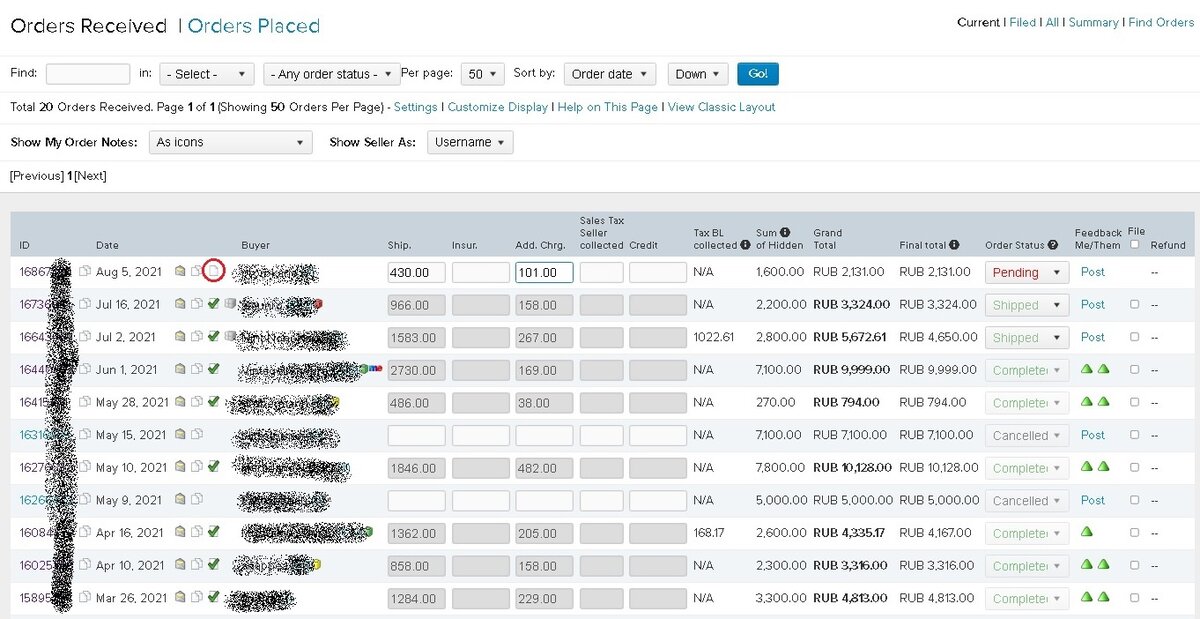Click copy icon before Apr 16, 2021 date
This screenshot has width=1200, height=619.
pos(85,533)
